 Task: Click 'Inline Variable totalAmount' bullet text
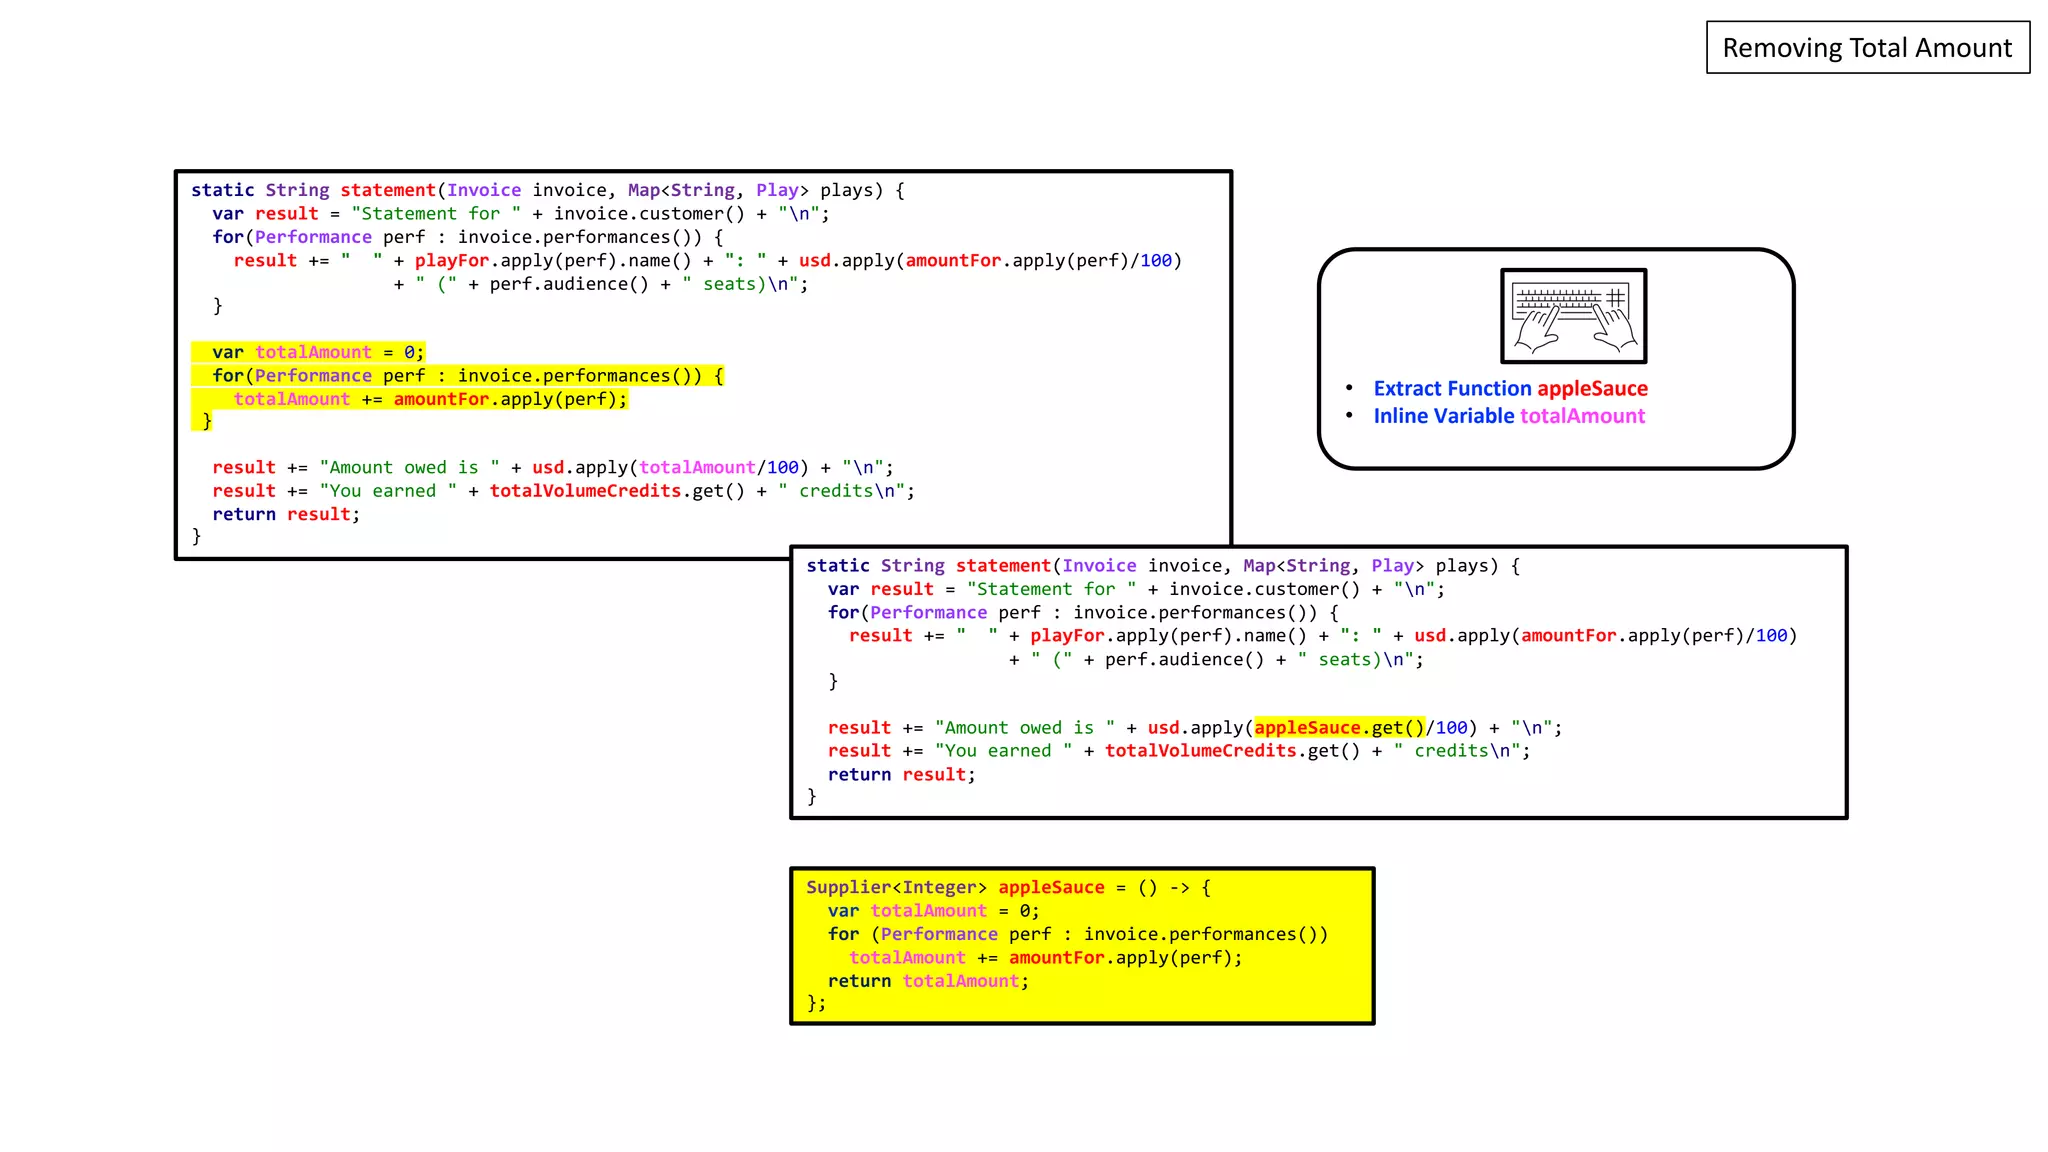[x=1508, y=416]
